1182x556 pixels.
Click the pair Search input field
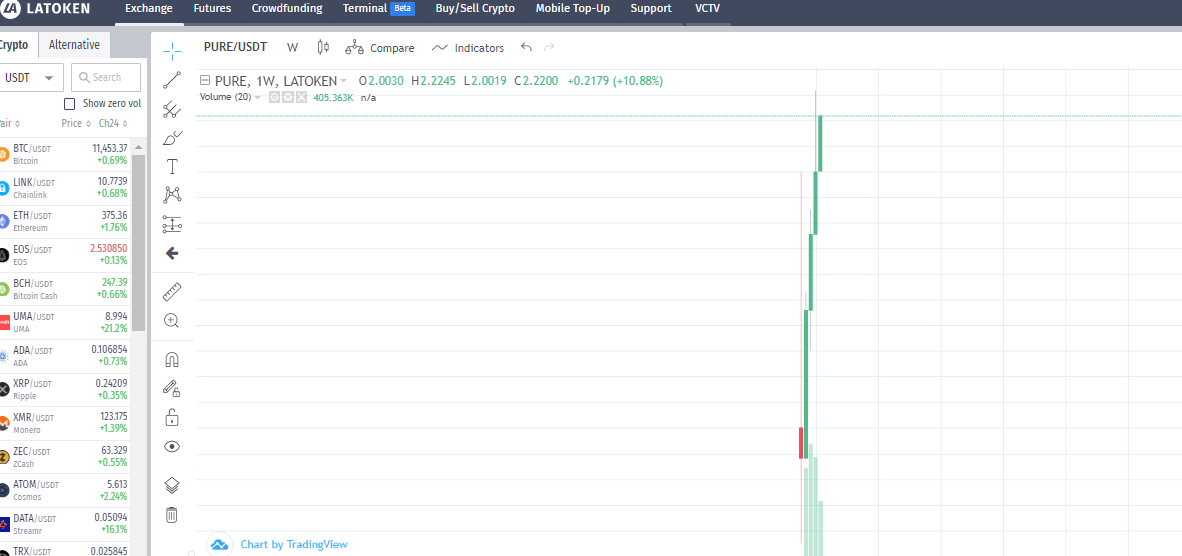pos(106,78)
